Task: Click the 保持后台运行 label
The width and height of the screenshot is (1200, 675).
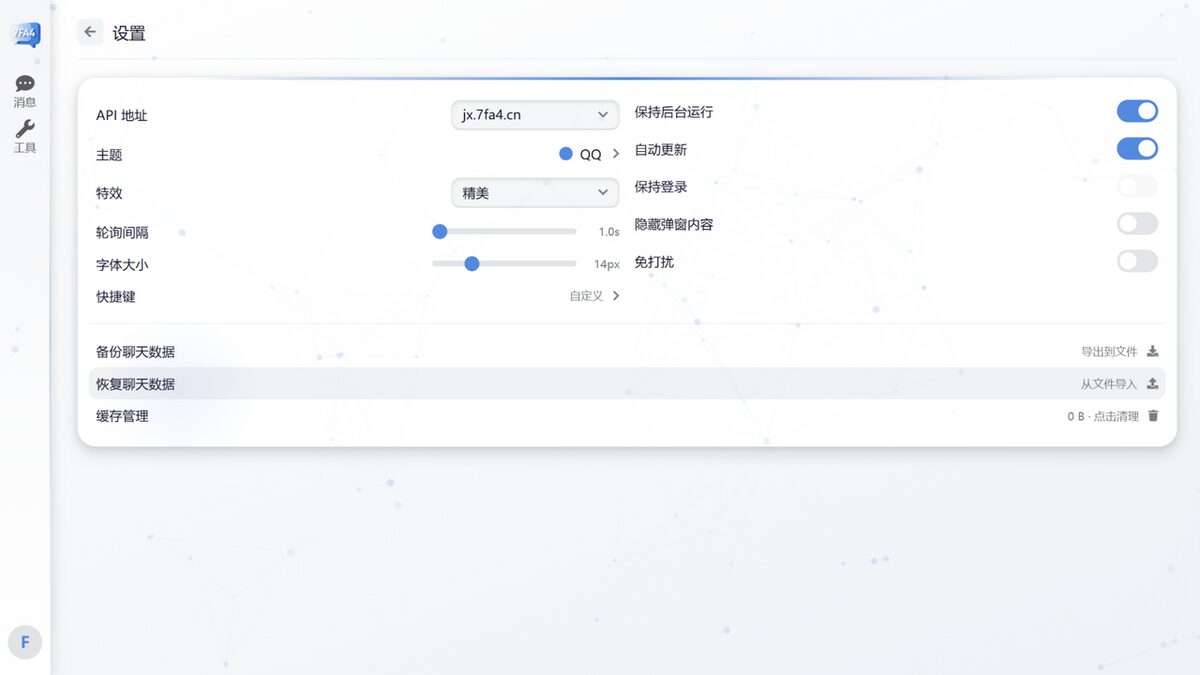Action: (674, 112)
